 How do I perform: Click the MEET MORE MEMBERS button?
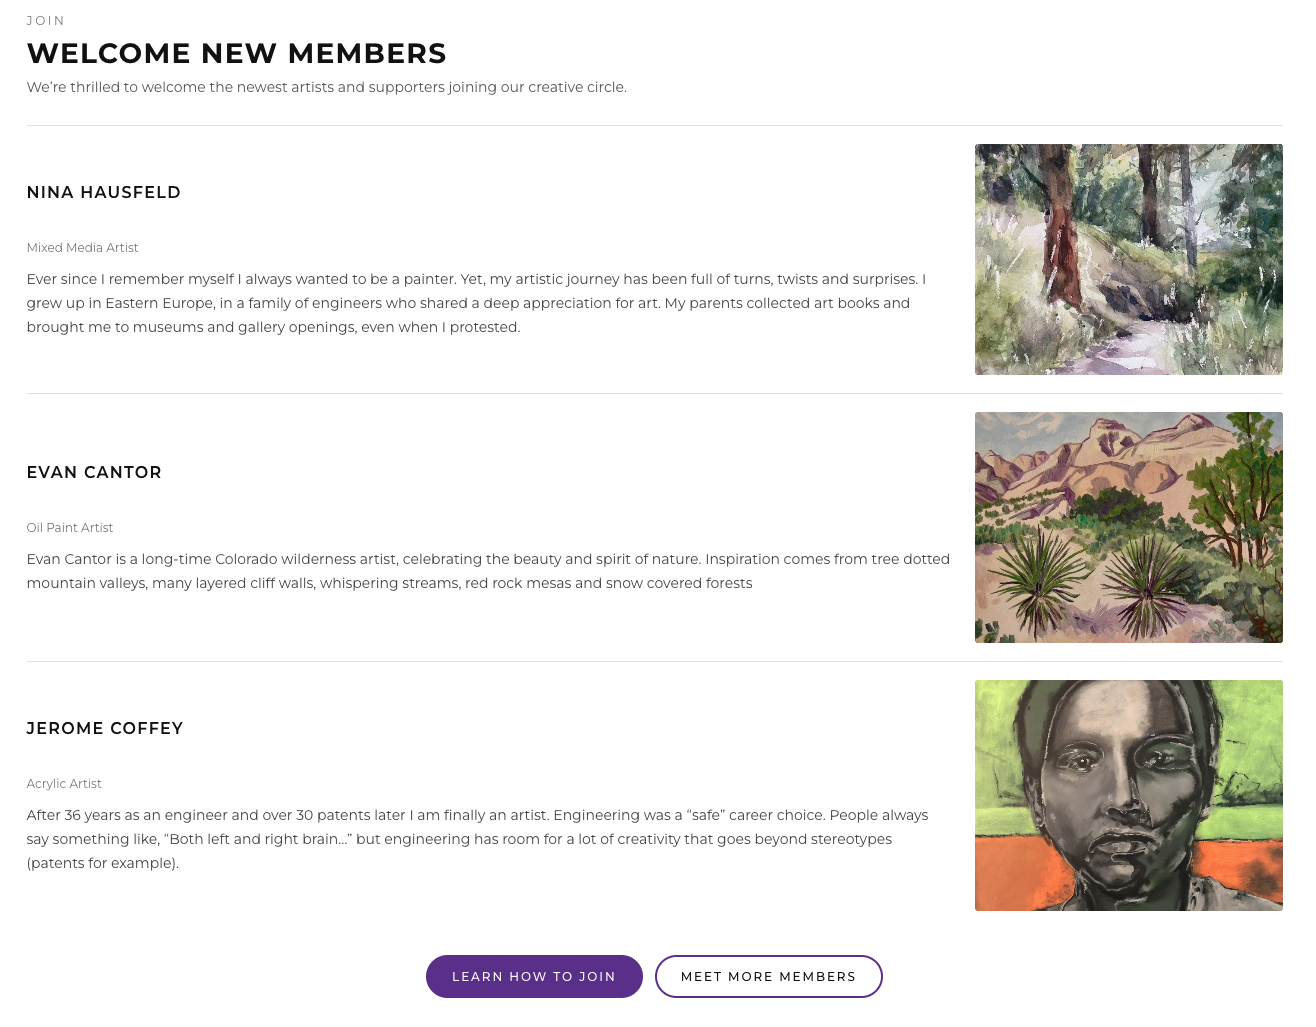[x=768, y=976]
